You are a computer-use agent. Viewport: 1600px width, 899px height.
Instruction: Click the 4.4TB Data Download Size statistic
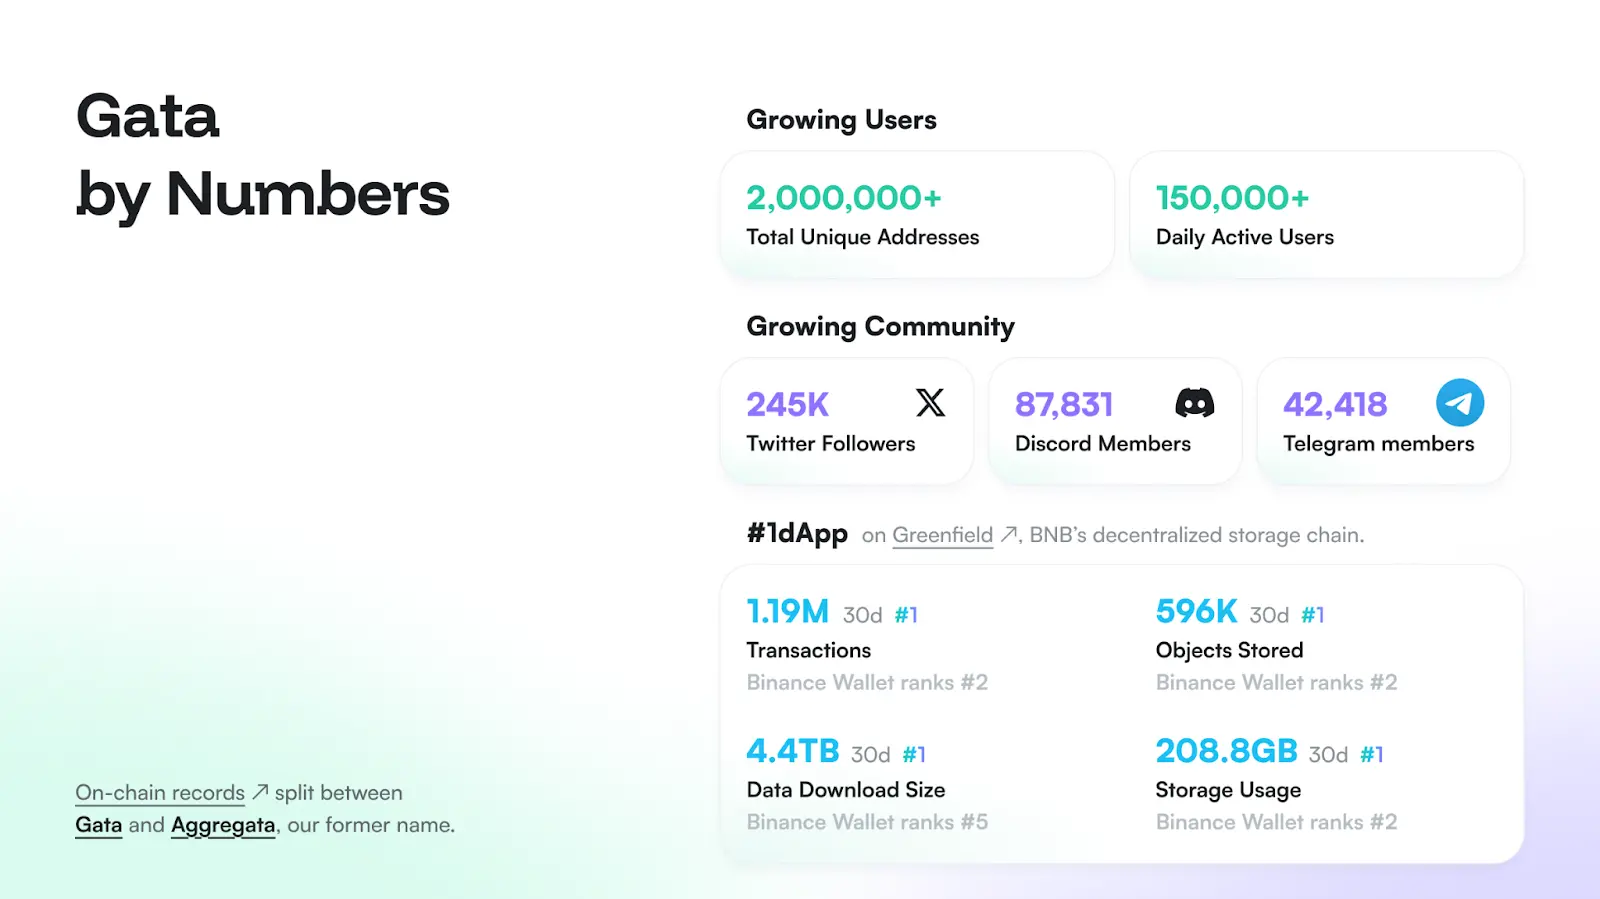tap(793, 751)
